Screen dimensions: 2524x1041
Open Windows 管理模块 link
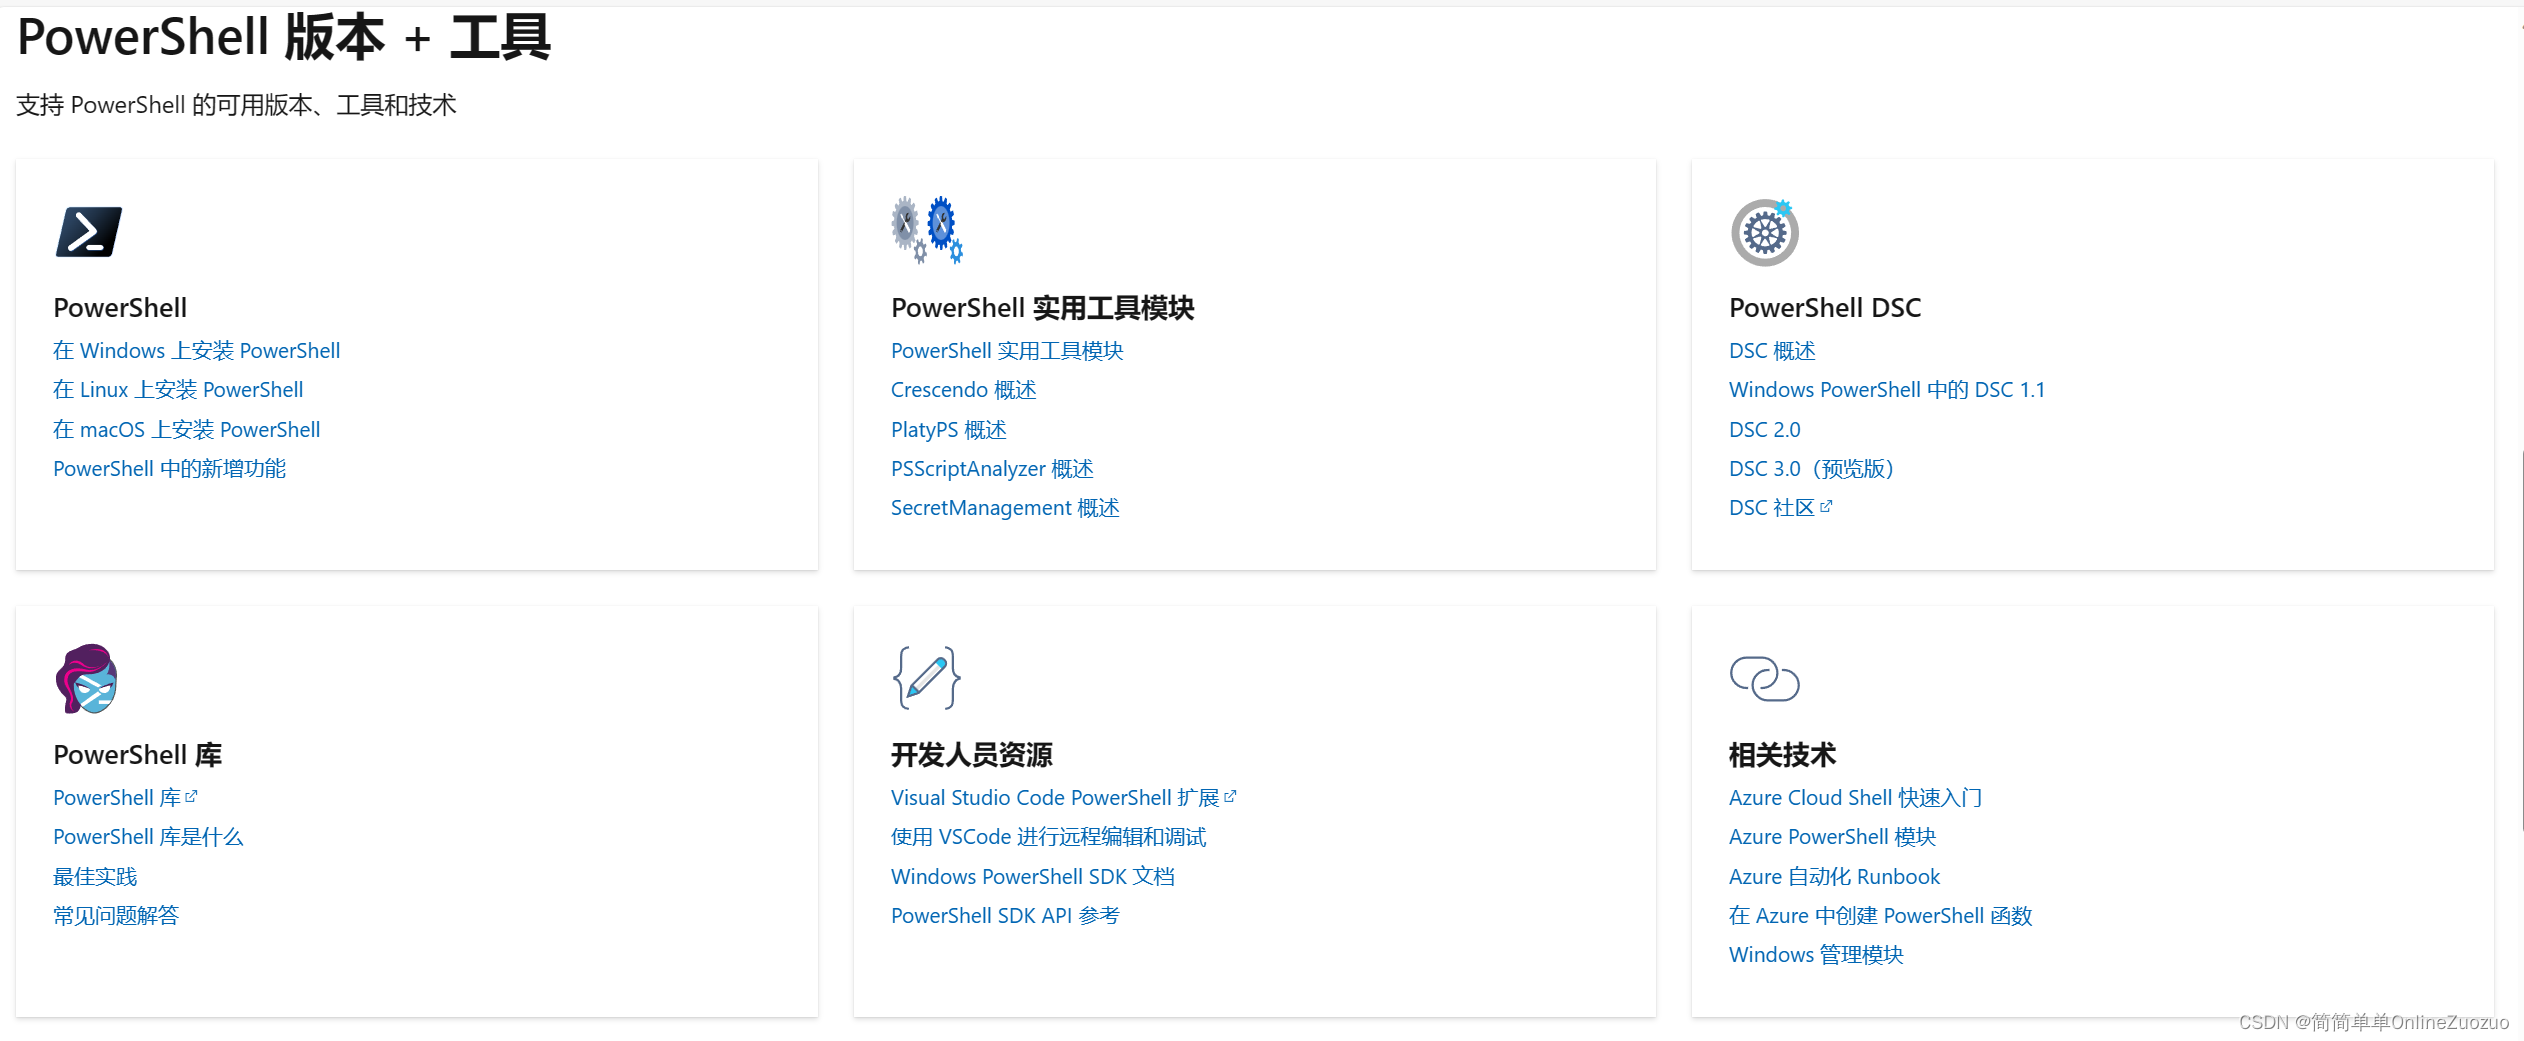1817,955
